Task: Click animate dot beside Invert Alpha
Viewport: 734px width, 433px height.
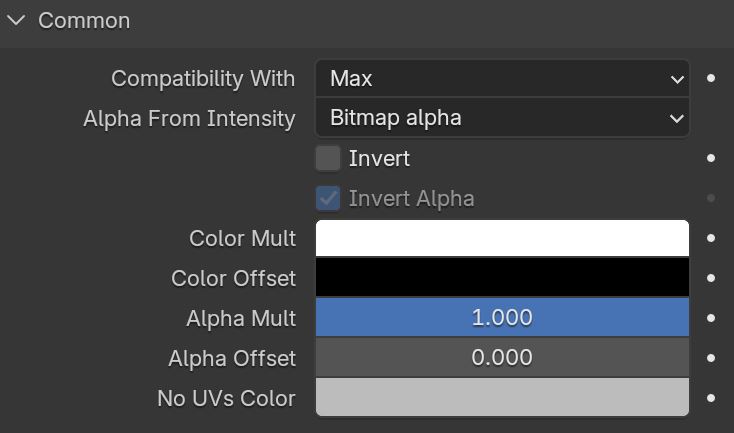Action: pyautogui.click(x=711, y=198)
